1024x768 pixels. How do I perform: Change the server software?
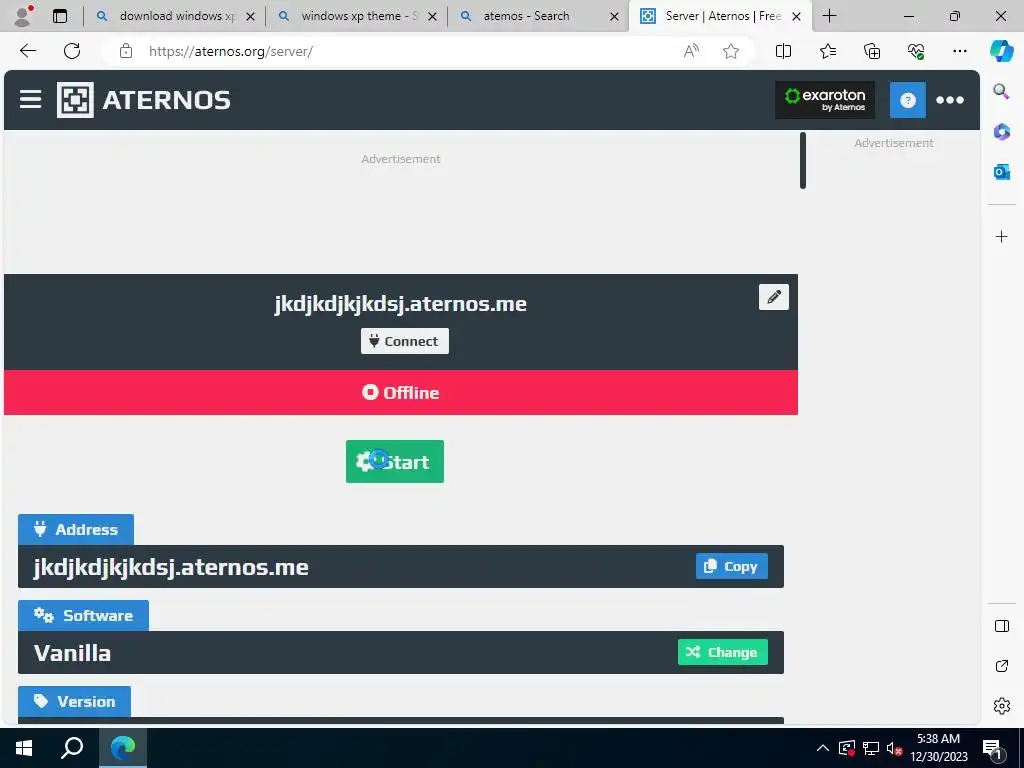coord(723,652)
